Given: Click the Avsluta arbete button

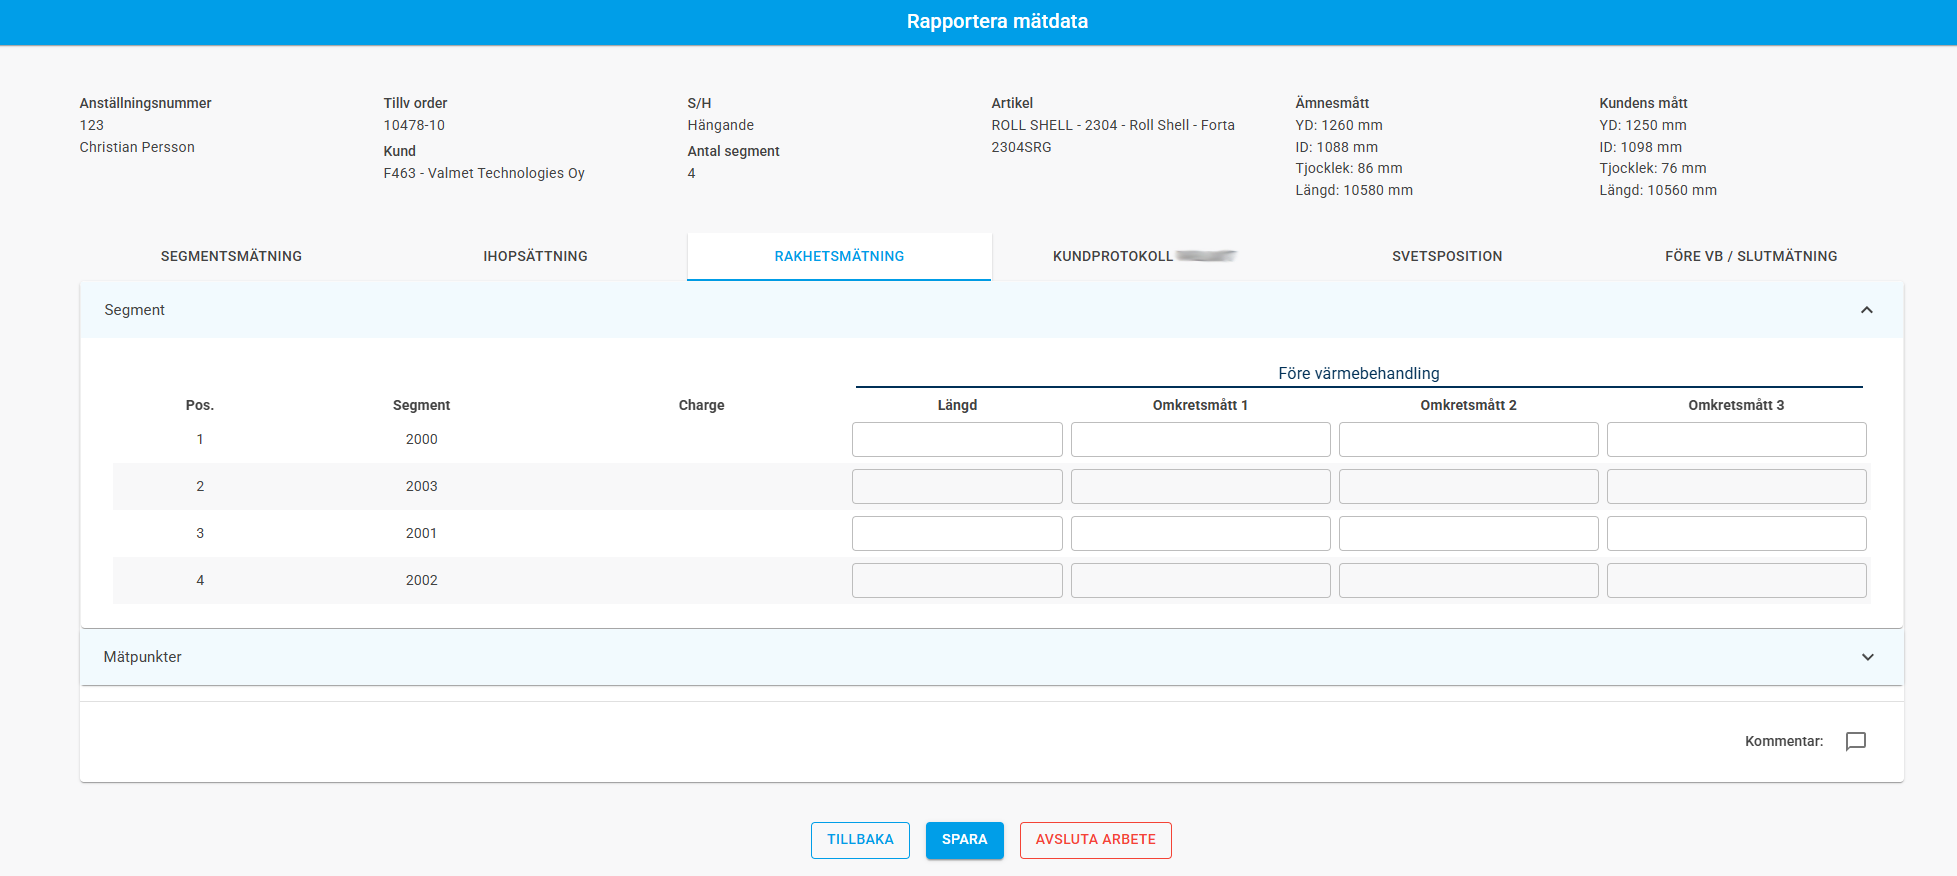Looking at the screenshot, I should click(x=1095, y=840).
